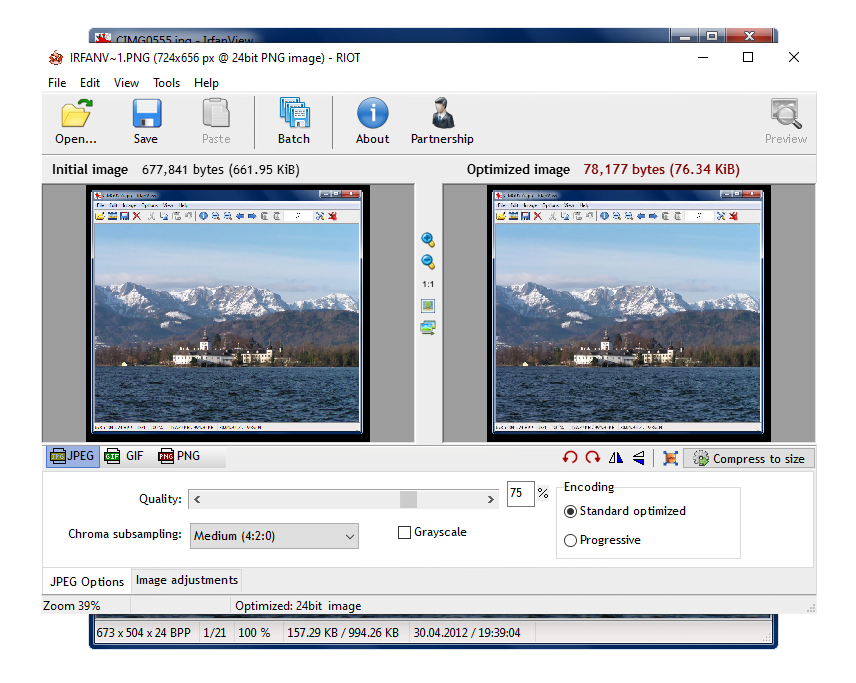Close the background IrfanView window

click(749, 36)
